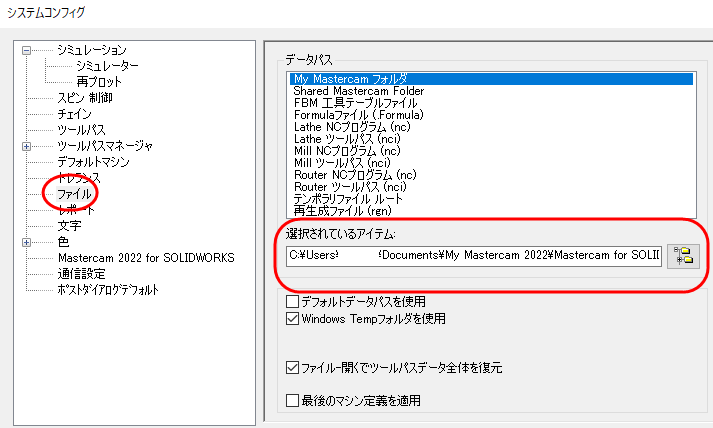Open スピン 制御 settings page

(x=85, y=98)
